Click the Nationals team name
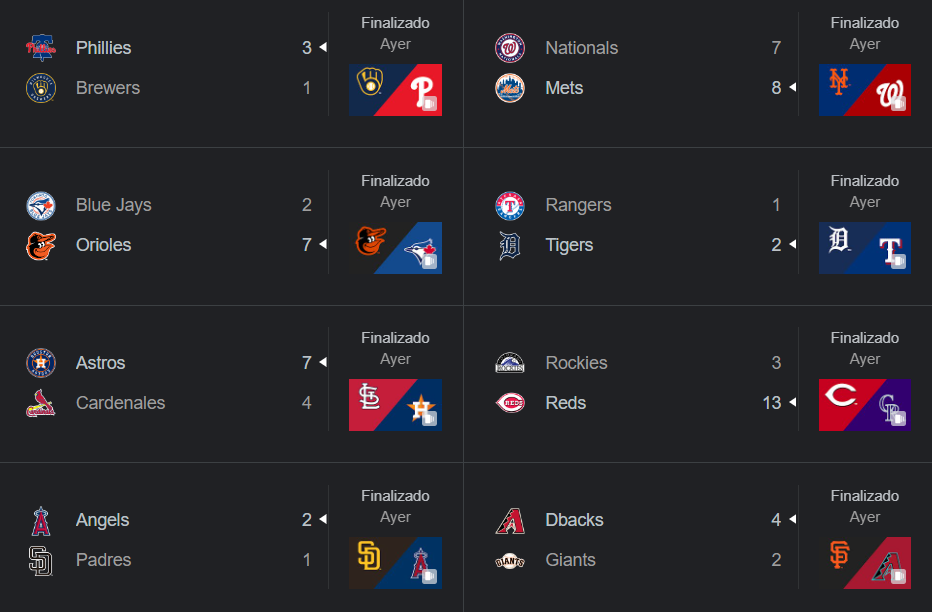The height and width of the screenshot is (612, 932). coord(581,48)
